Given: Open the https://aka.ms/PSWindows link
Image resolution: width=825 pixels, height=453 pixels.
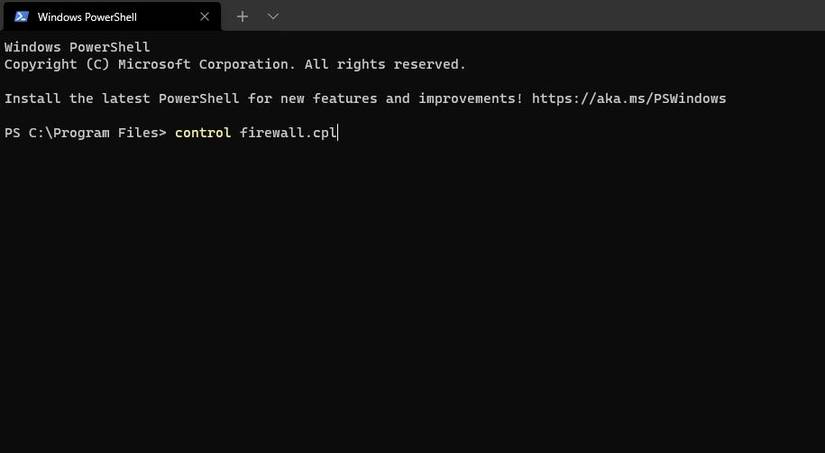Looking at the screenshot, I should pos(628,99).
